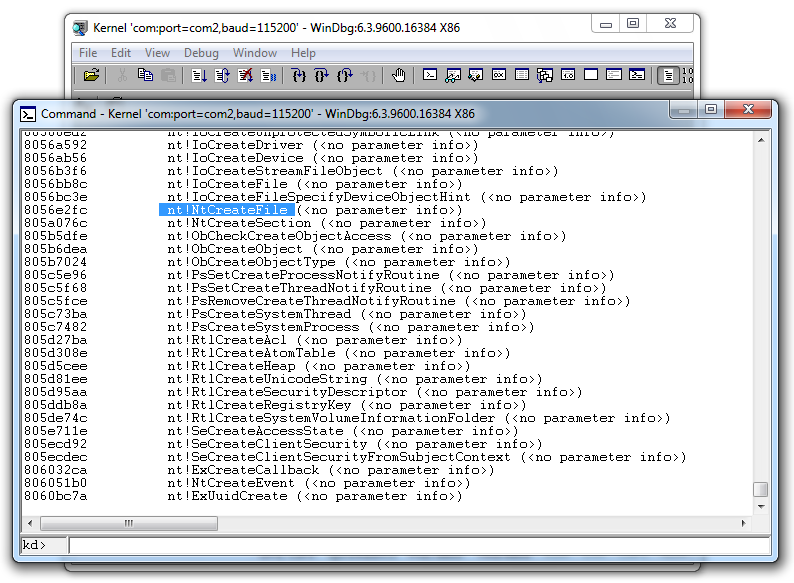Click the horizontal scrollbar thumb

coord(129,523)
